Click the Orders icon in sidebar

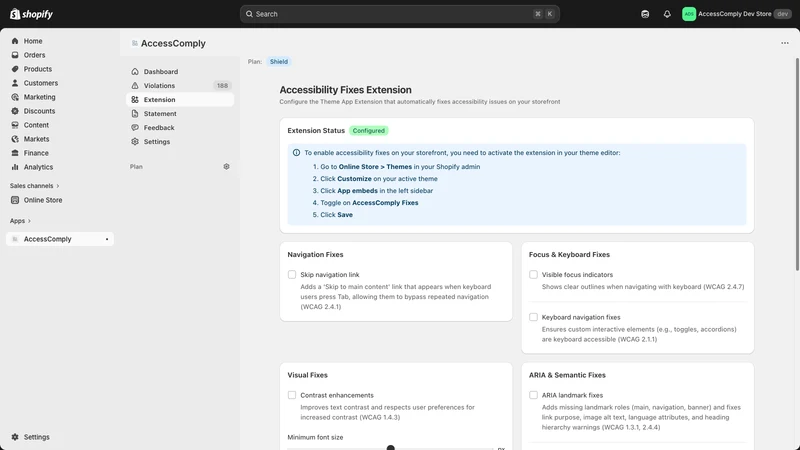pyautogui.click(x=15, y=55)
